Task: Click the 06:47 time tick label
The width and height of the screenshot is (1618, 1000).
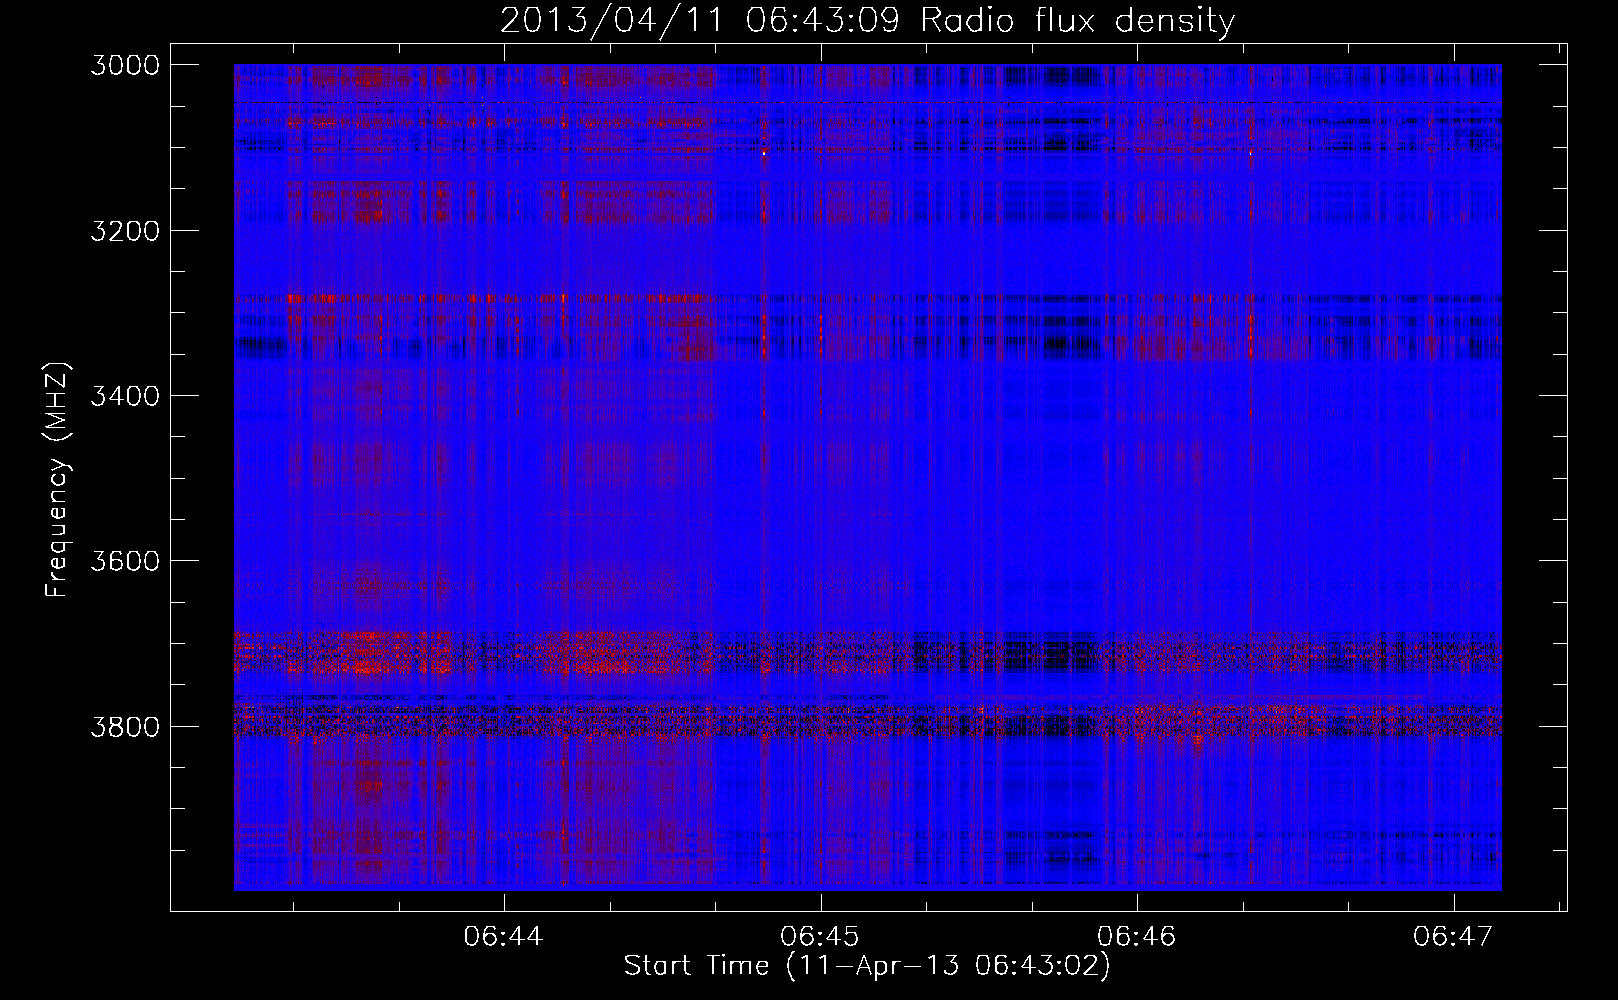Action: tap(1452, 936)
